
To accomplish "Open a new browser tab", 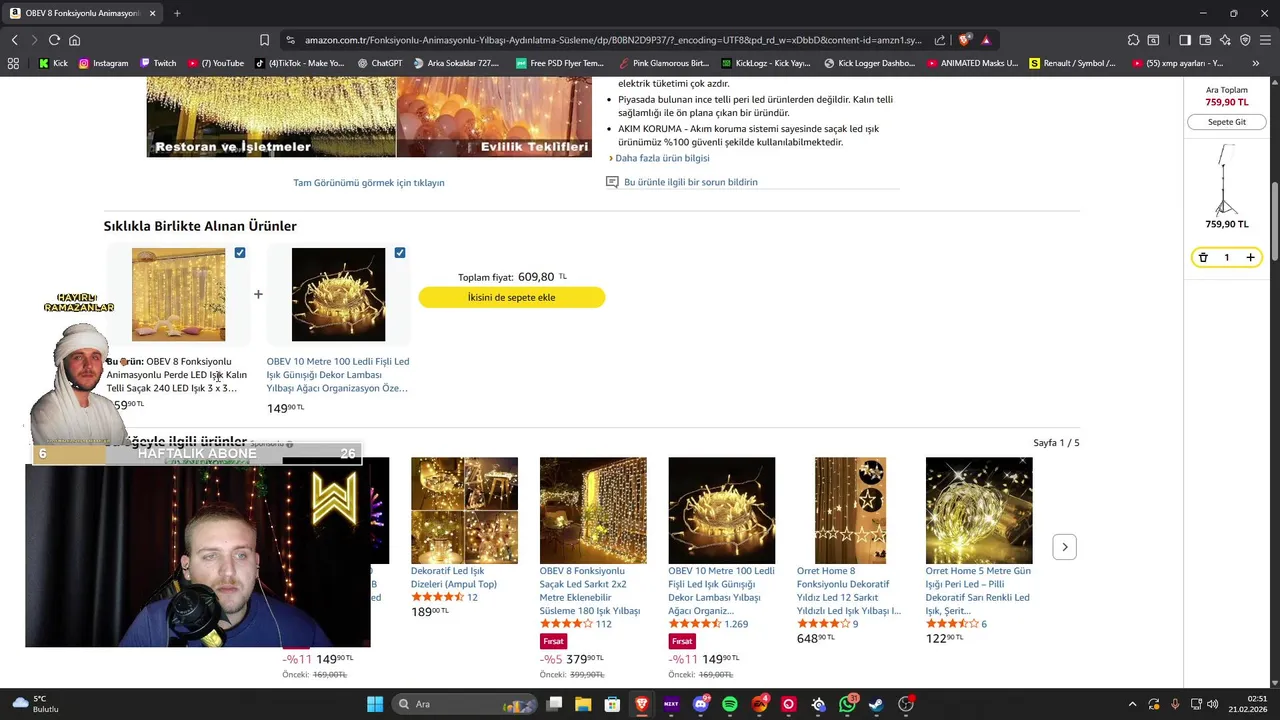I will [x=177, y=13].
